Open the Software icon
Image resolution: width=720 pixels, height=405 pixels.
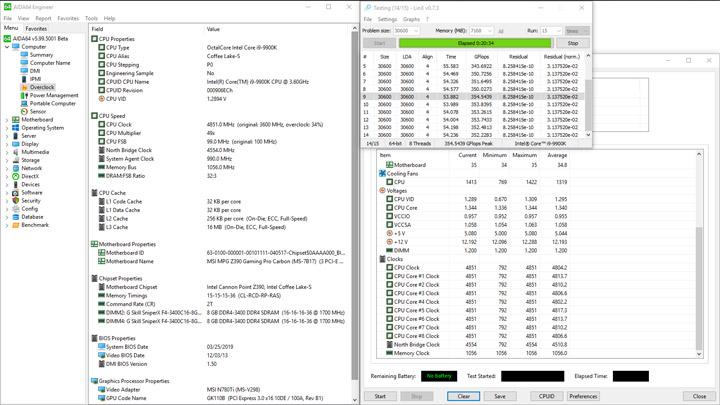[16, 192]
